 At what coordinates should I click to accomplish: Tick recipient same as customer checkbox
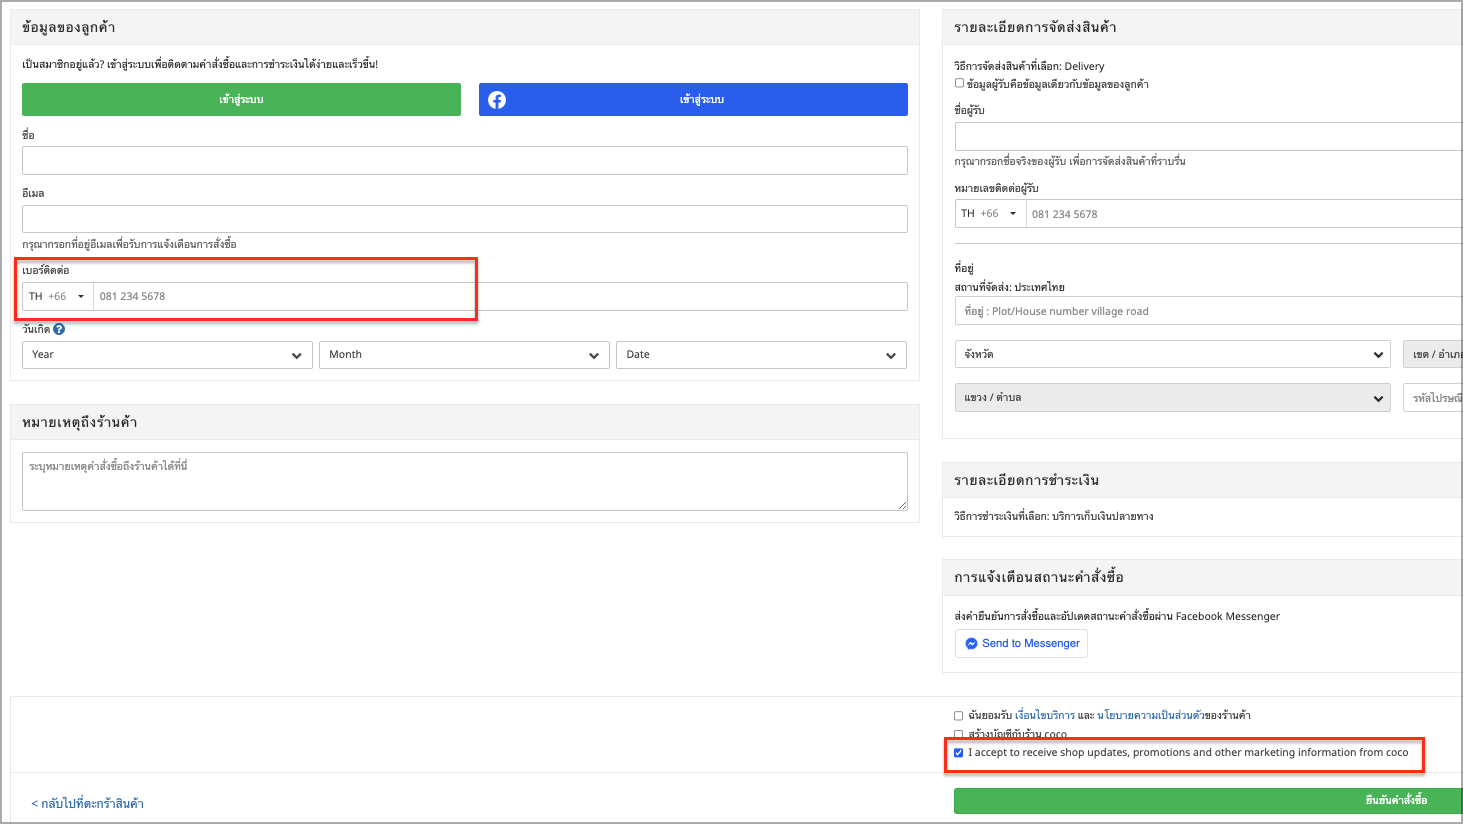pyautogui.click(x=960, y=83)
